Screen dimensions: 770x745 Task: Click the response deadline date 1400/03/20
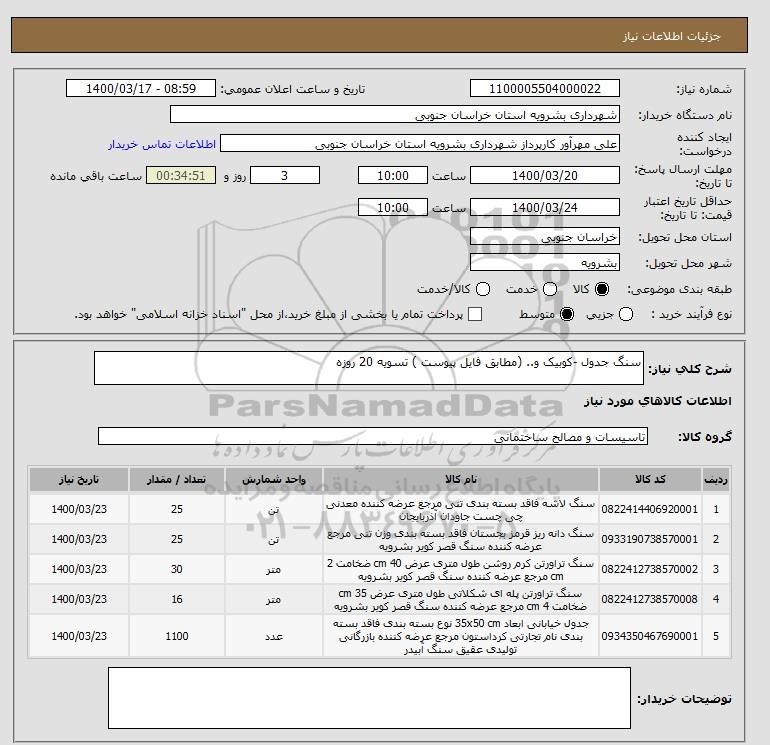(545, 175)
